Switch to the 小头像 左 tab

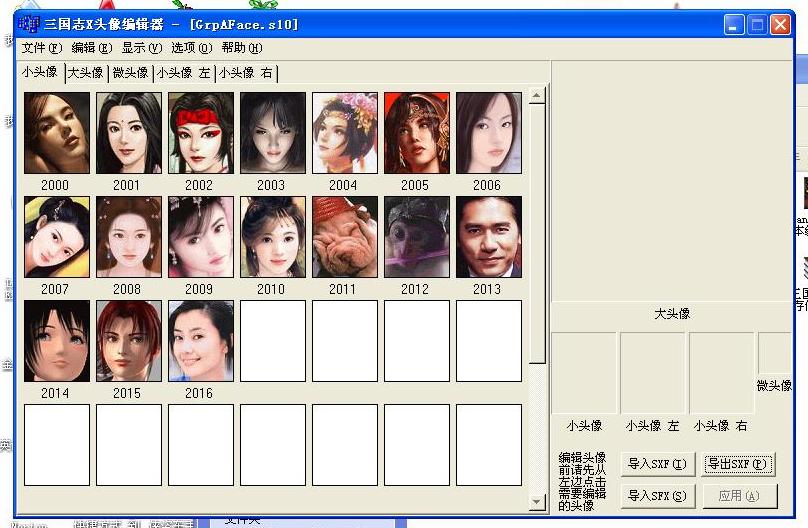(183, 73)
